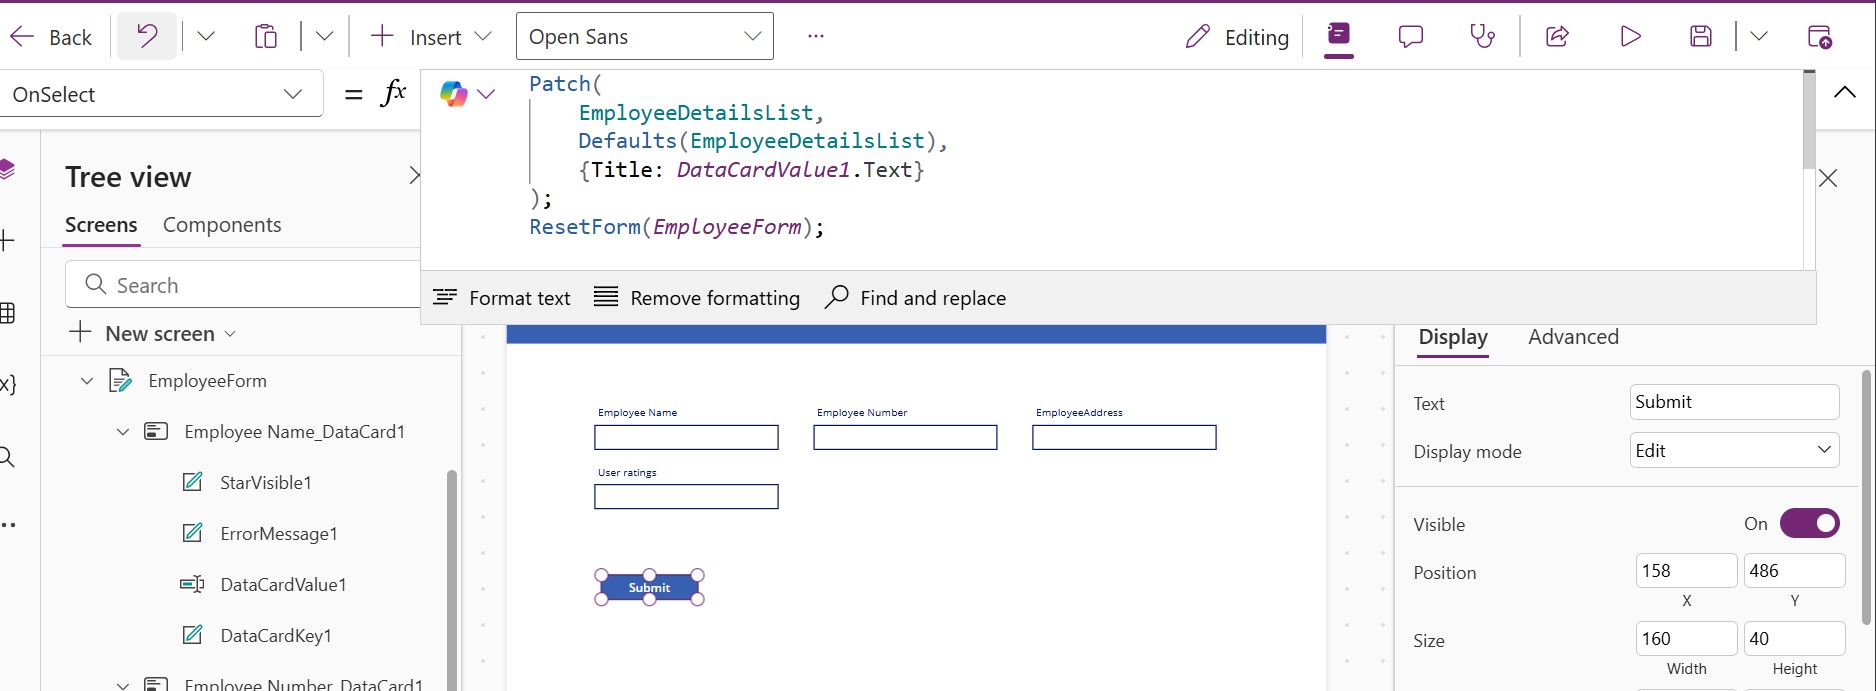This screenshot has height=691, width=1876.
Task: Toggle the Visible switch off
Action: pos(1809,524)
